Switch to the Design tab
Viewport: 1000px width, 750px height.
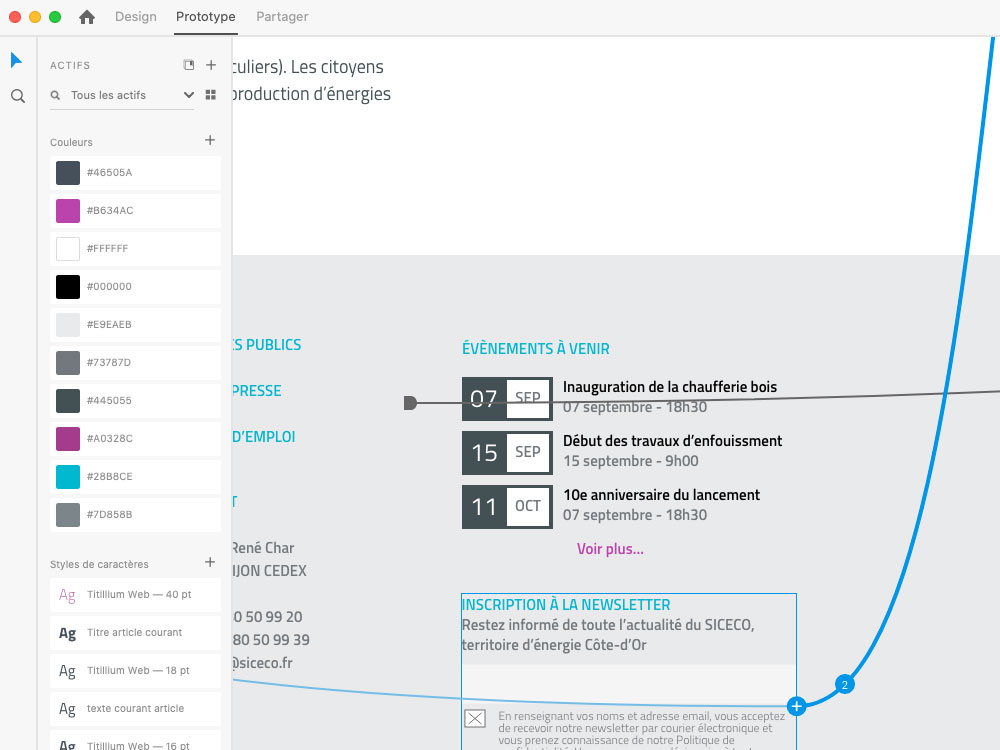pyautogui.click(x=136, y=17)
